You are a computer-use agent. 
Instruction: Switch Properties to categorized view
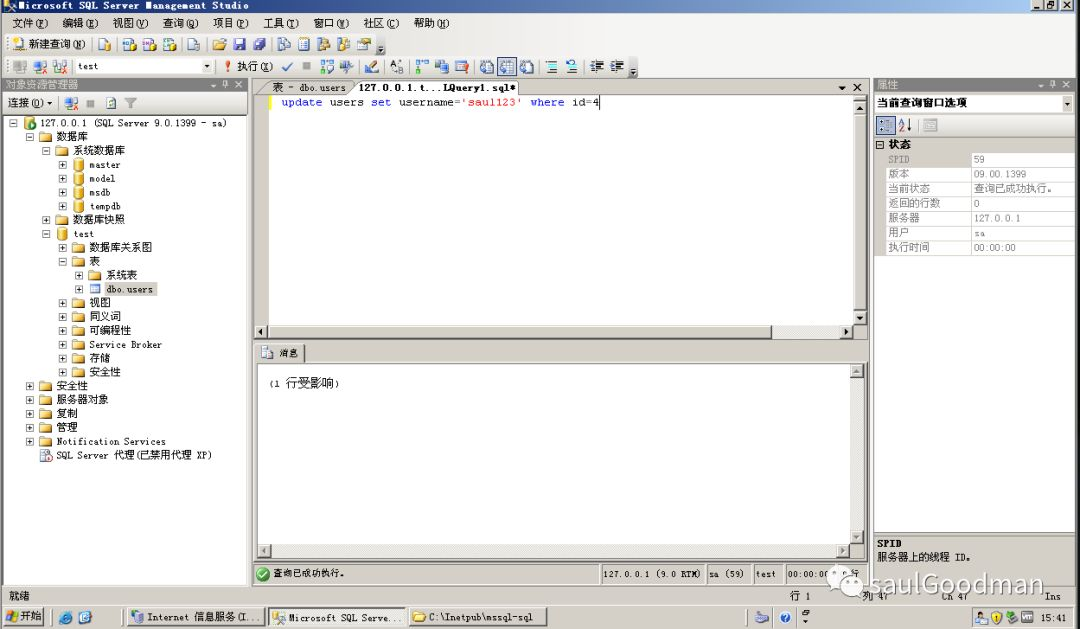885,125
